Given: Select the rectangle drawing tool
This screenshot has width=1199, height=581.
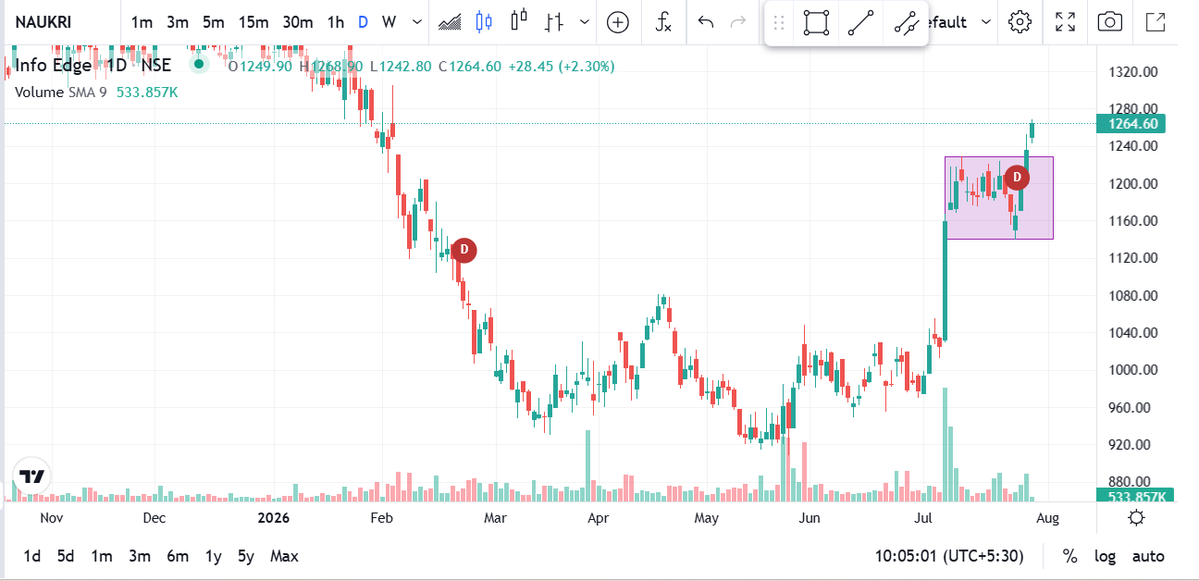Looking at the screenshot, I should [x=817, y=23].
